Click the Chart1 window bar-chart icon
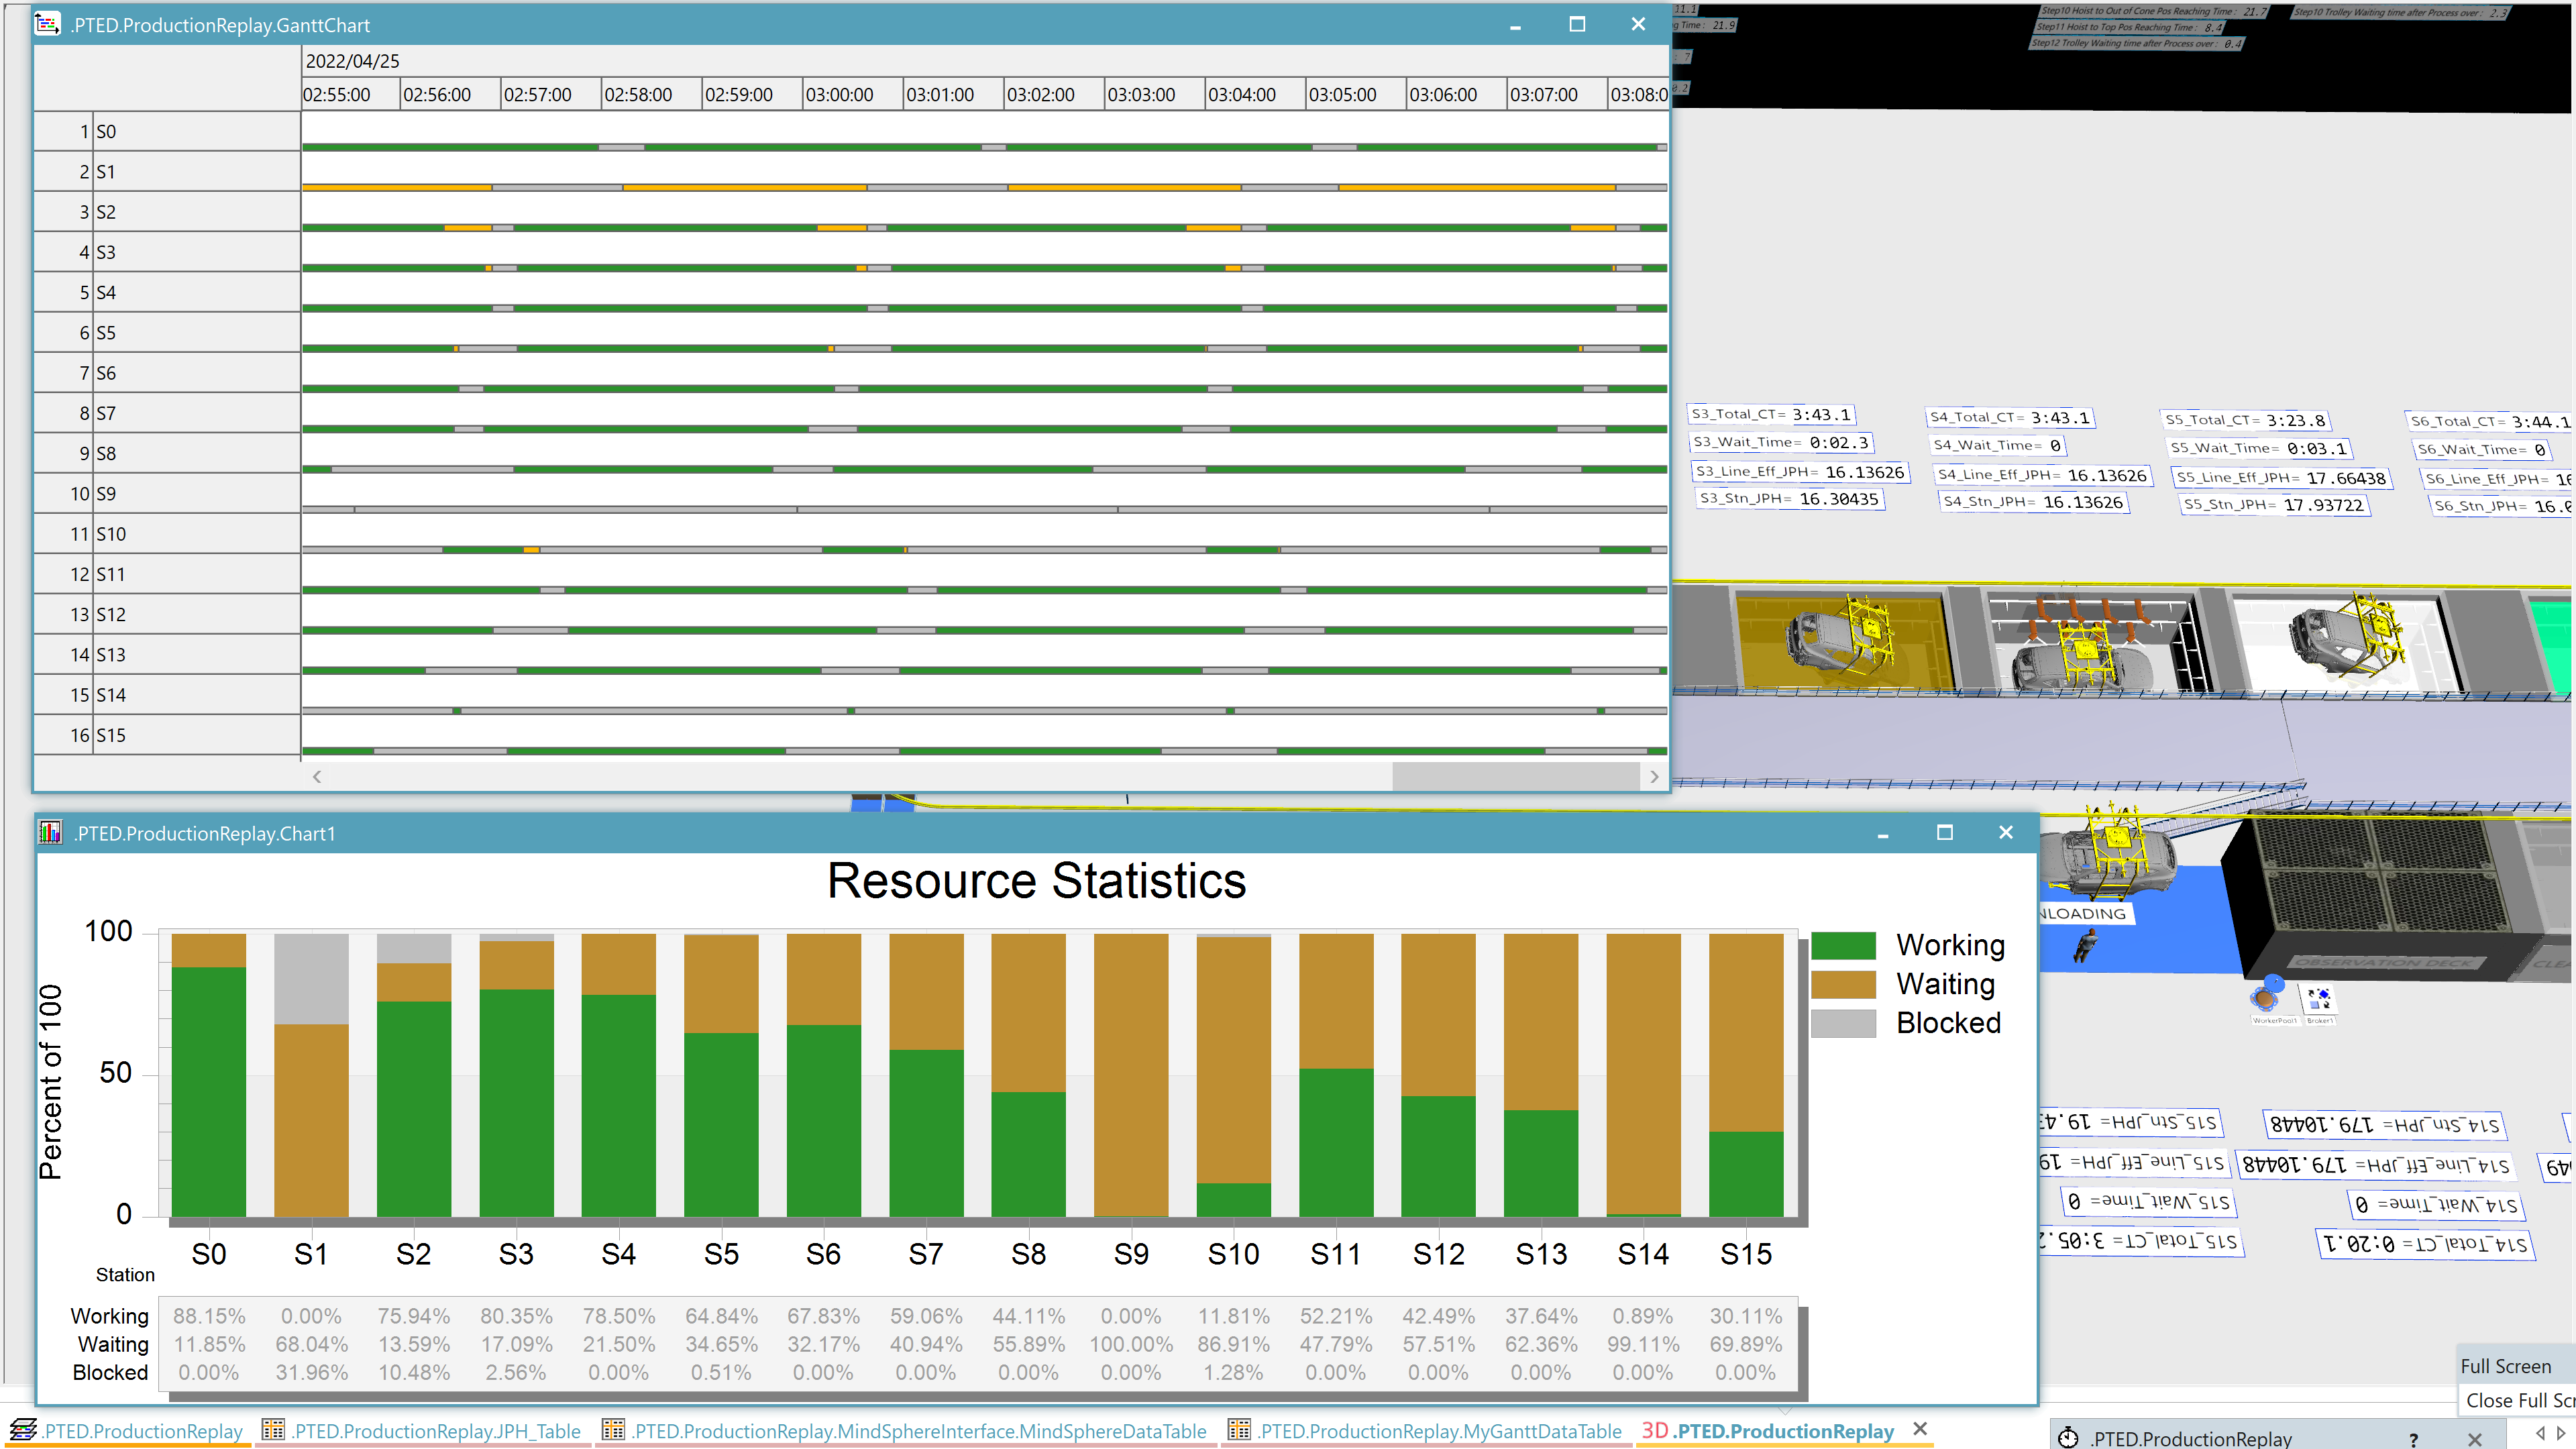The height and width of the screenshot is (1449, 2576). coord(50,833)
